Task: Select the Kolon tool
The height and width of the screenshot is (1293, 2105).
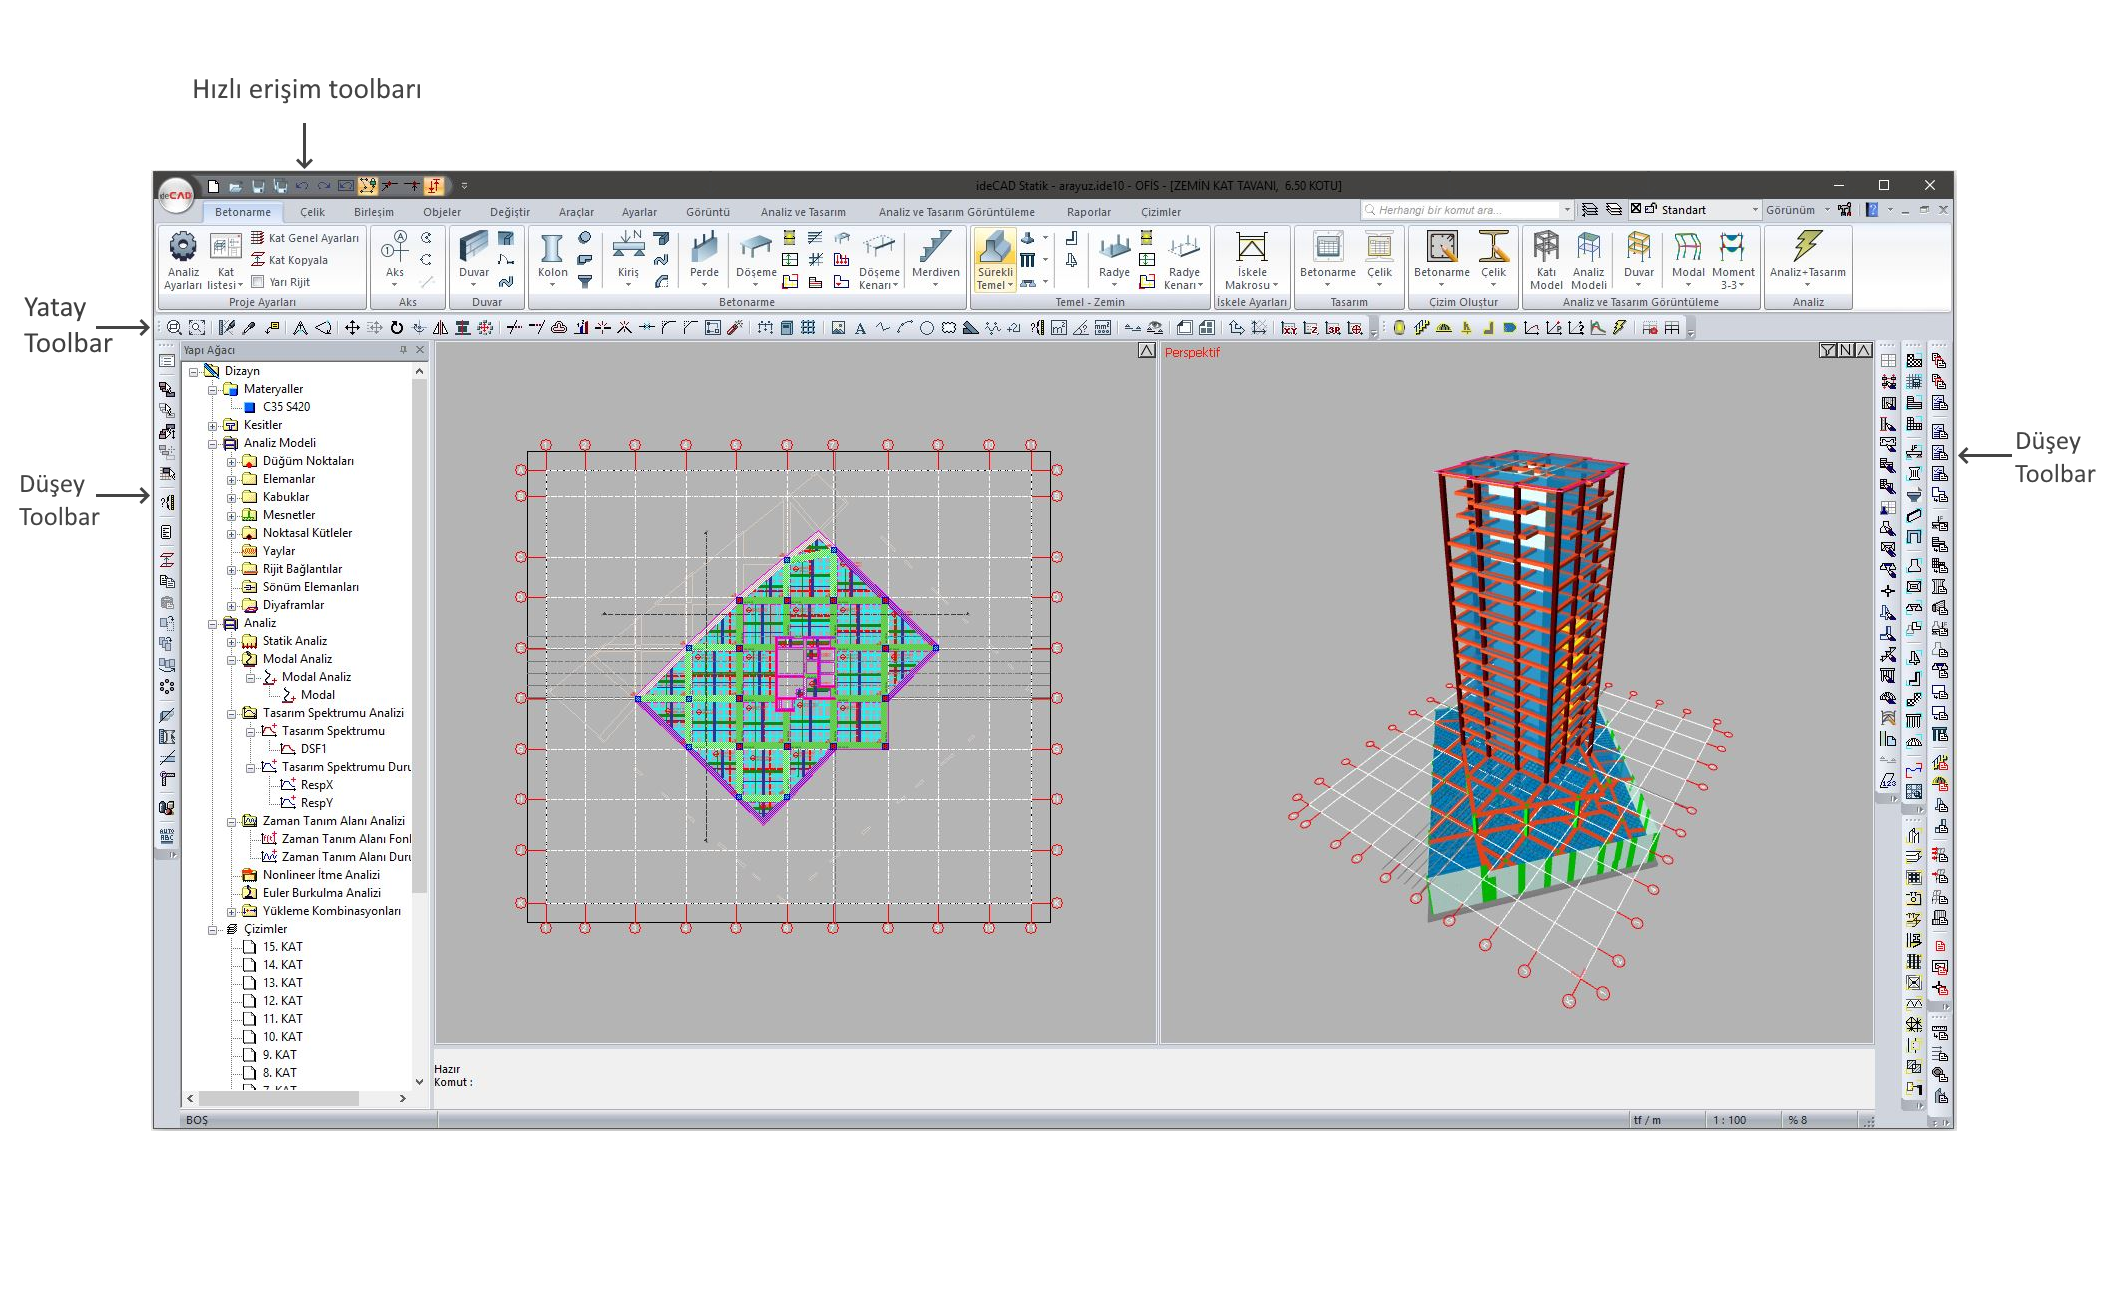Action: (552, 249)
